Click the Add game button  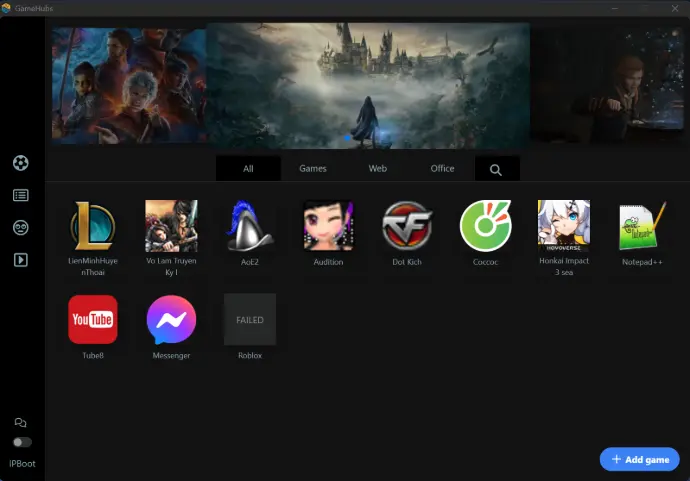[x=639, y=459]
